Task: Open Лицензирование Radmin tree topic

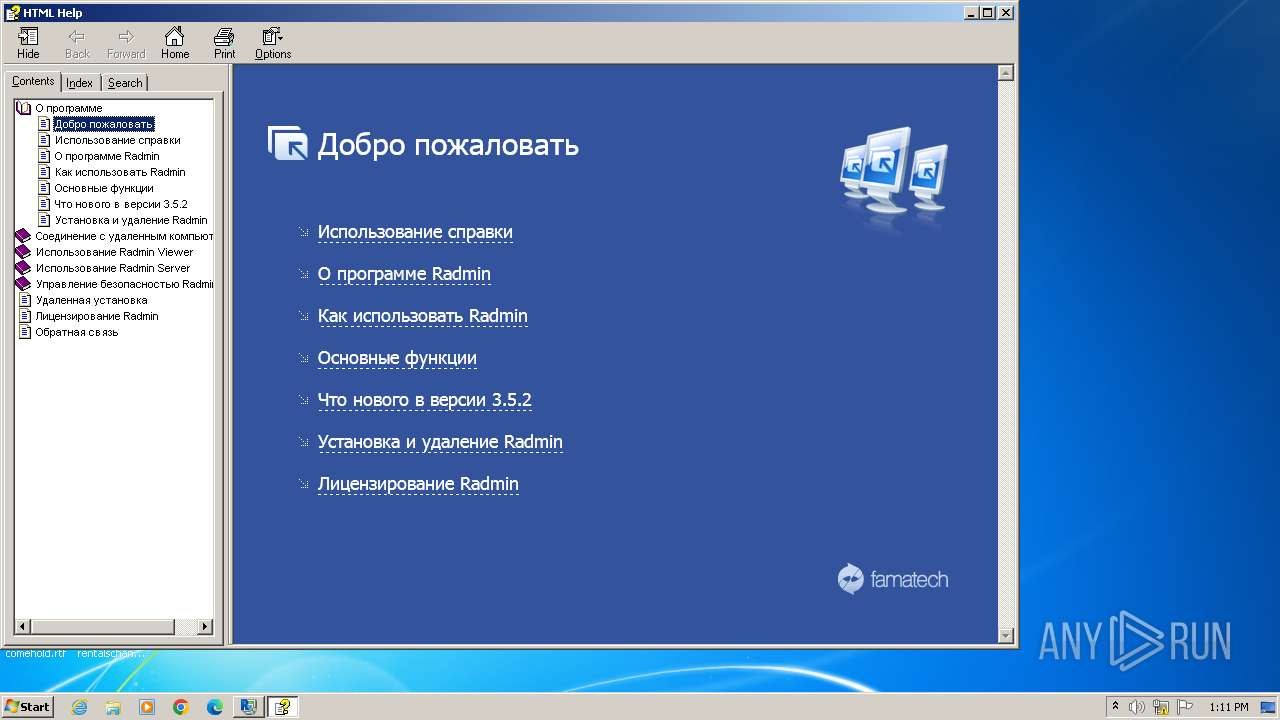Action: coord(97,316)
